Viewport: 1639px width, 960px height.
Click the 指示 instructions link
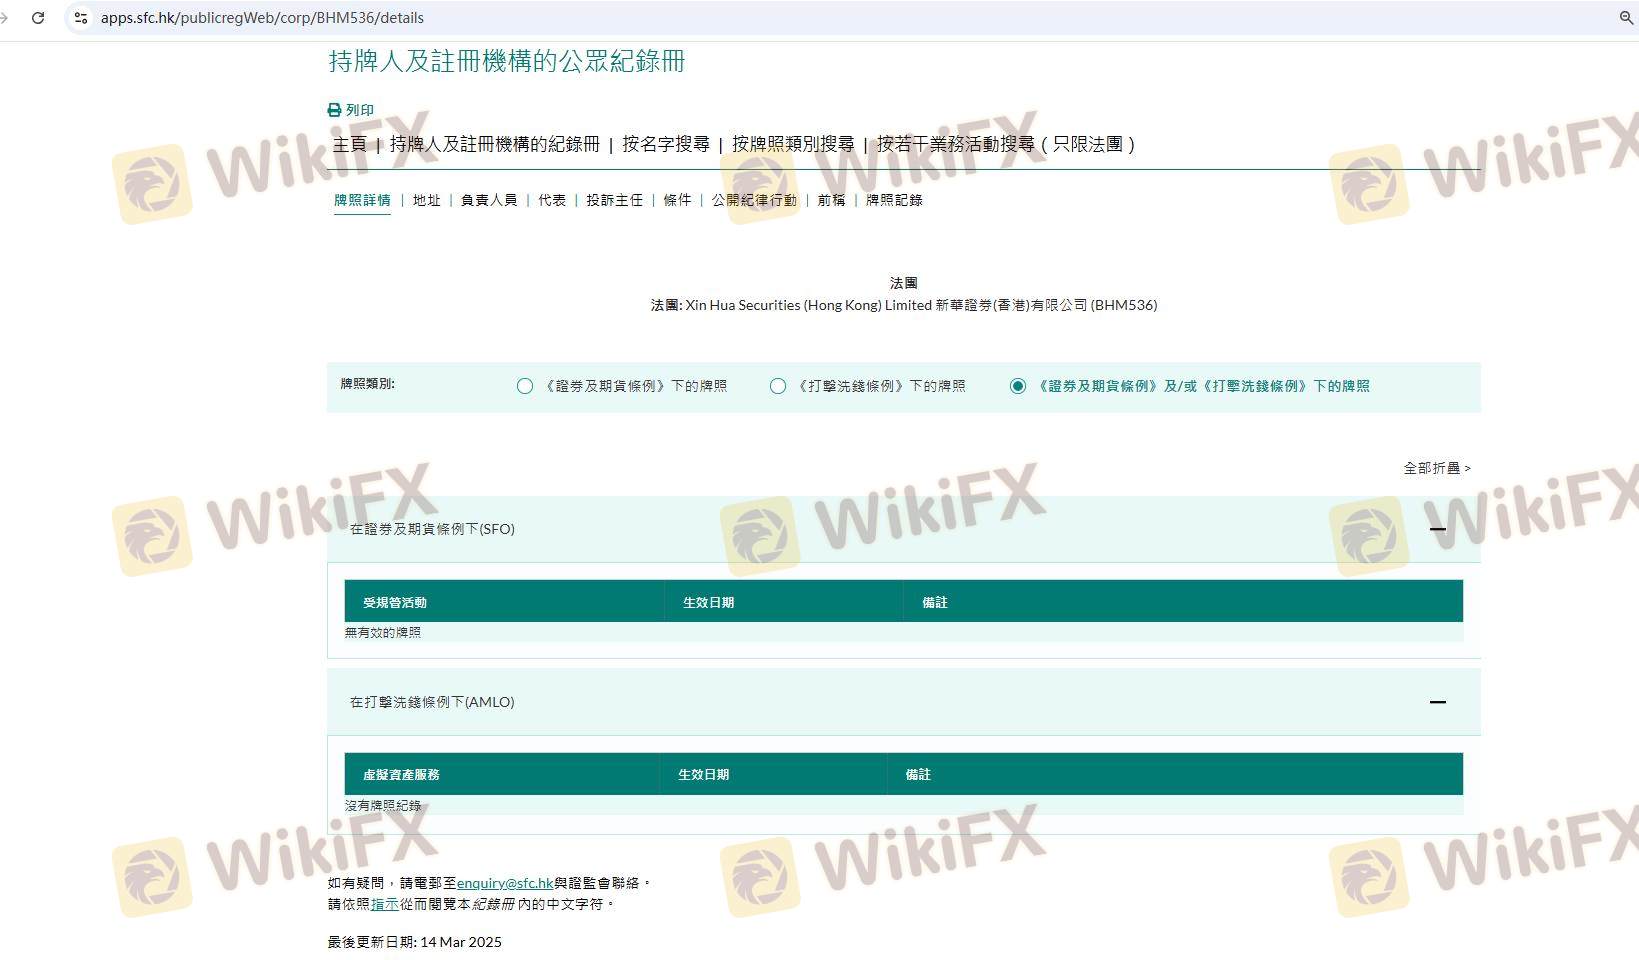pos(385,904)
